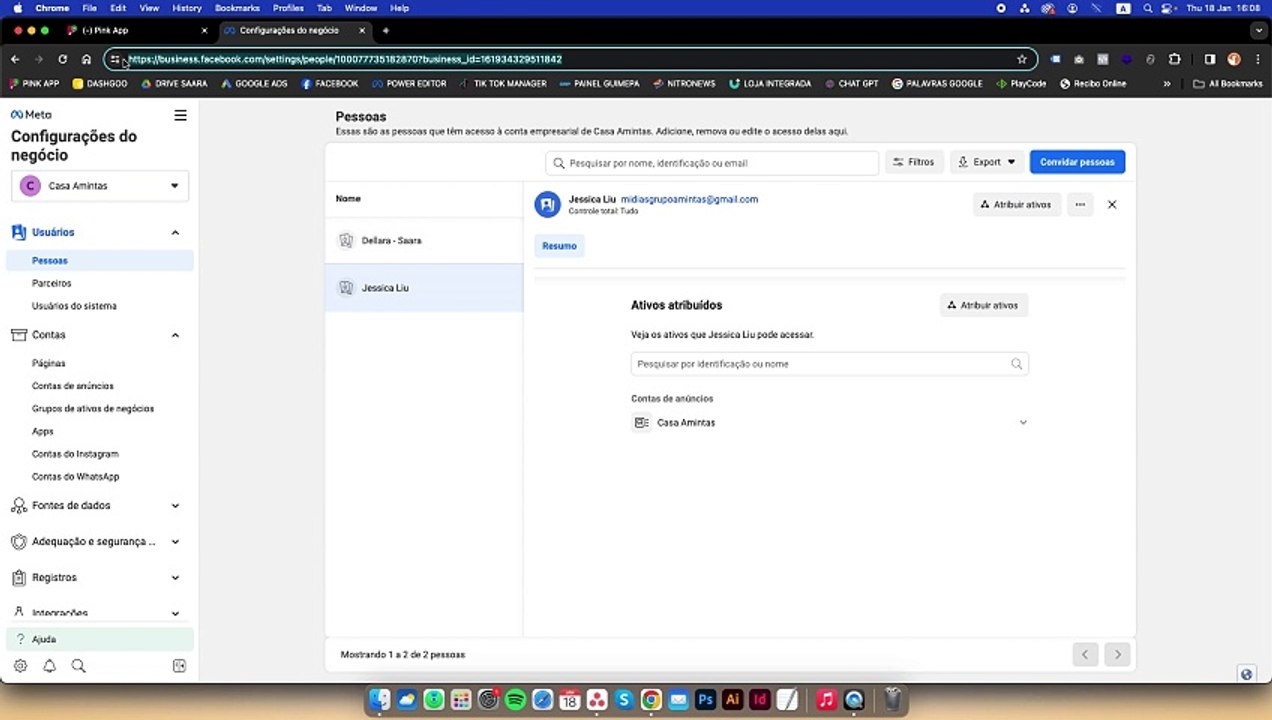Image resolution: width=1272 pixels, height=720 pixels.
Task: Click the three-dots more options button
Action: point(1080,204)
